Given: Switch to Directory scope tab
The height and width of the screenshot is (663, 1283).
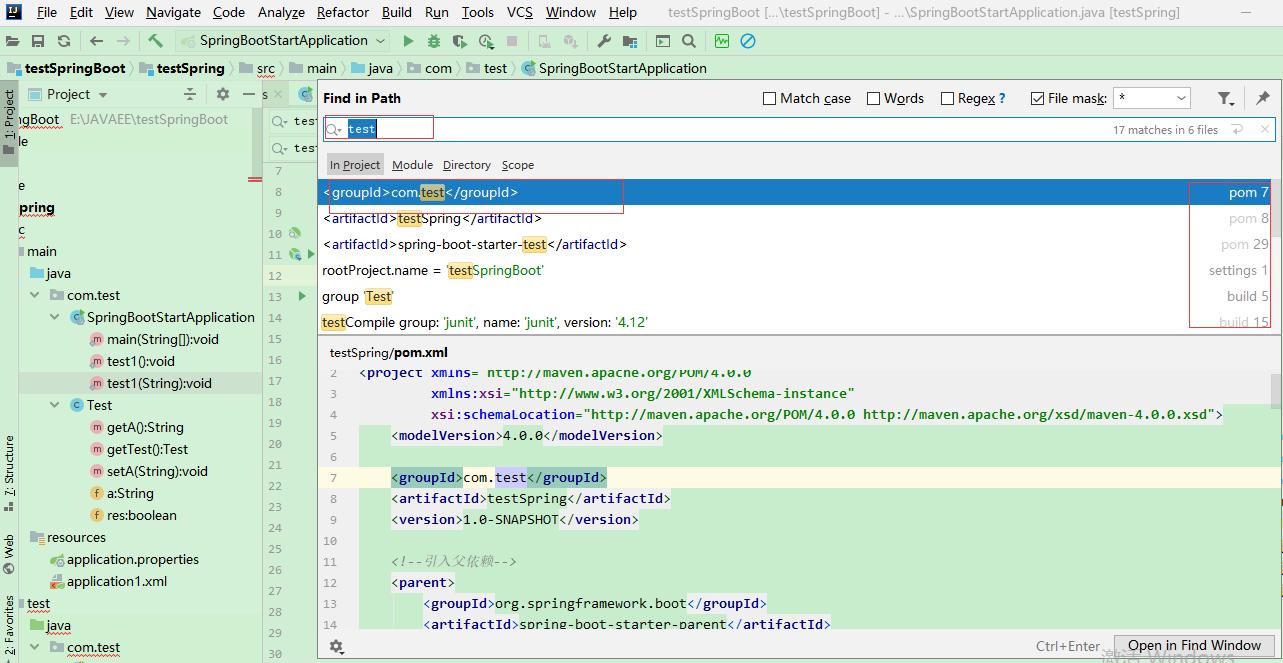Looking at the screenshot, I should tap(467, 165).
